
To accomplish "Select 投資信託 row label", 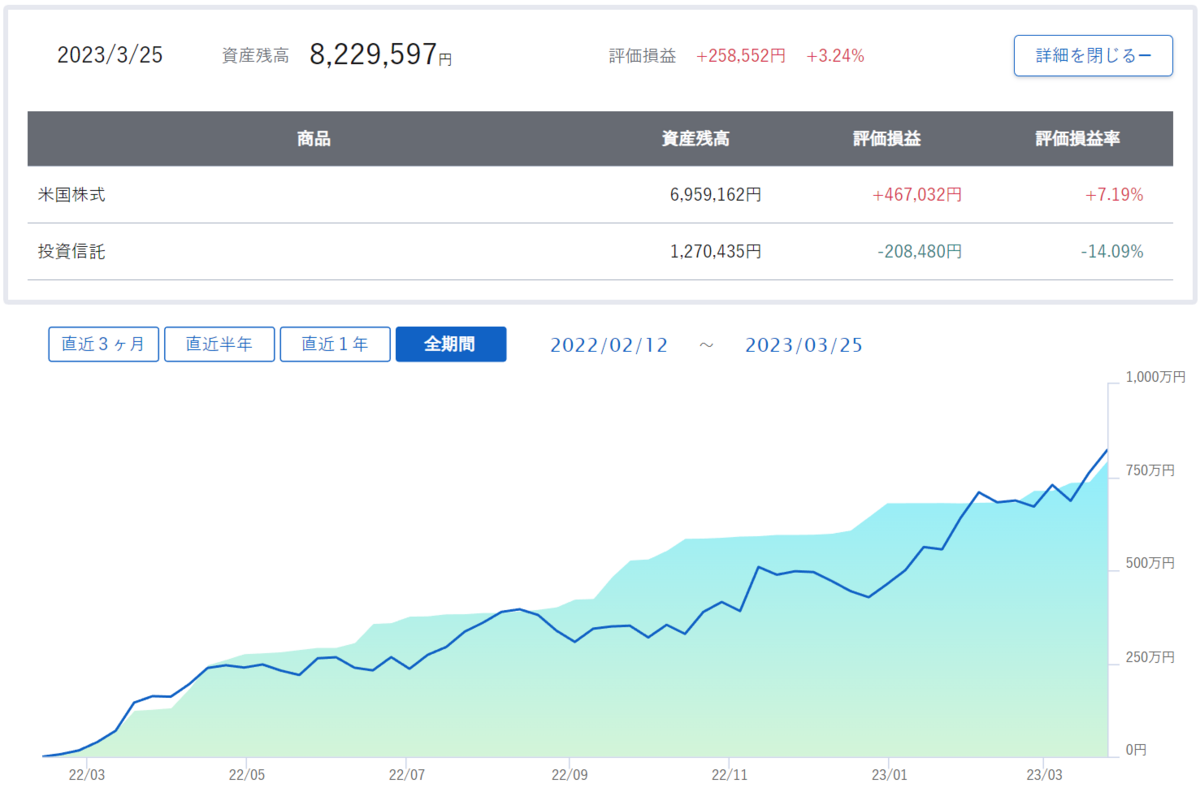I will 72,252.
